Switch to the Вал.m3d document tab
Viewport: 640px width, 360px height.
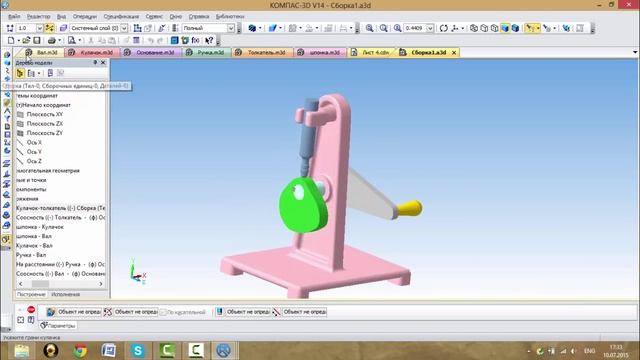42,52
